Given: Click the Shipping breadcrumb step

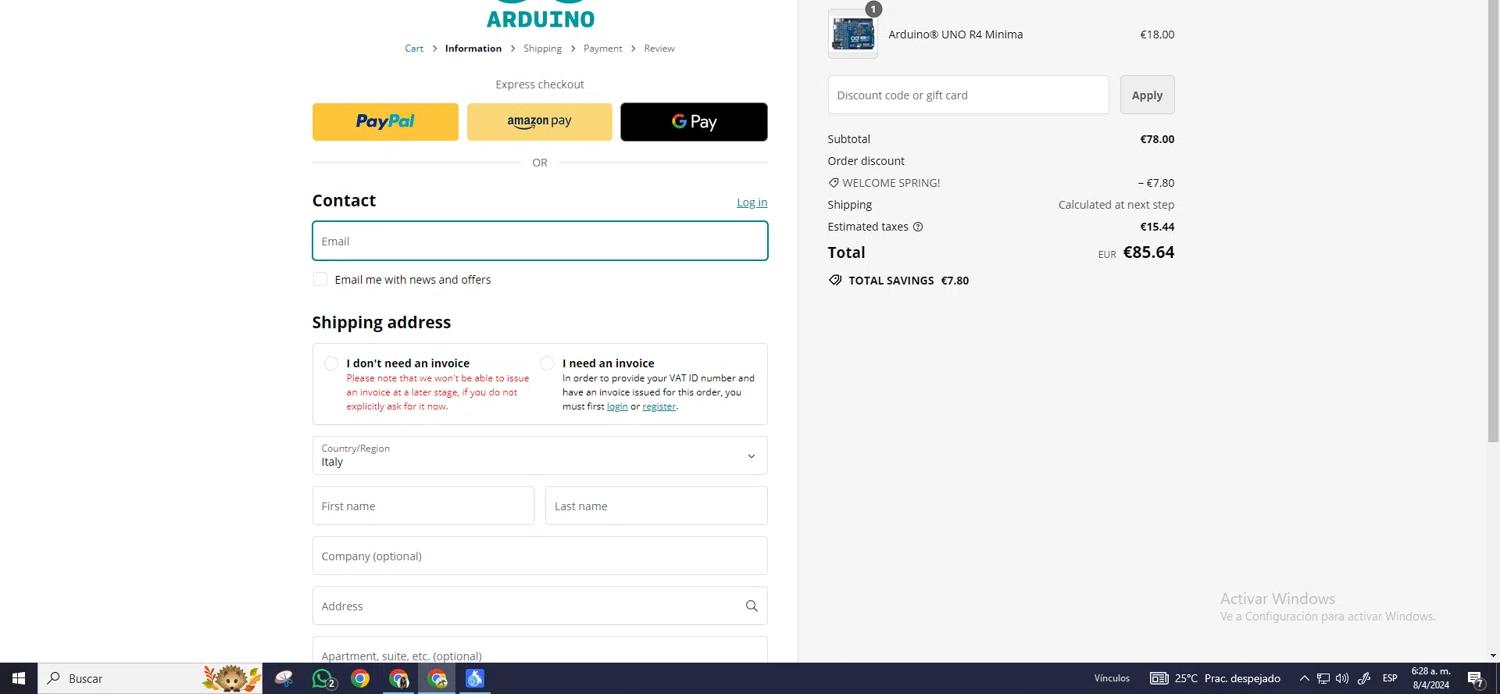Looking at the screenshot, I should 542,48.
